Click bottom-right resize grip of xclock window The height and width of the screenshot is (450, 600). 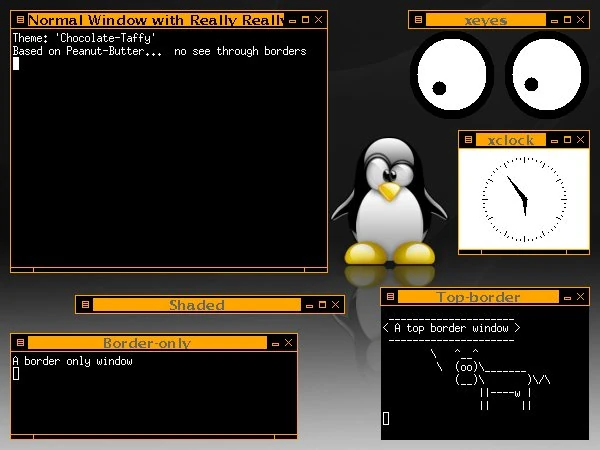tap(578, 252)
